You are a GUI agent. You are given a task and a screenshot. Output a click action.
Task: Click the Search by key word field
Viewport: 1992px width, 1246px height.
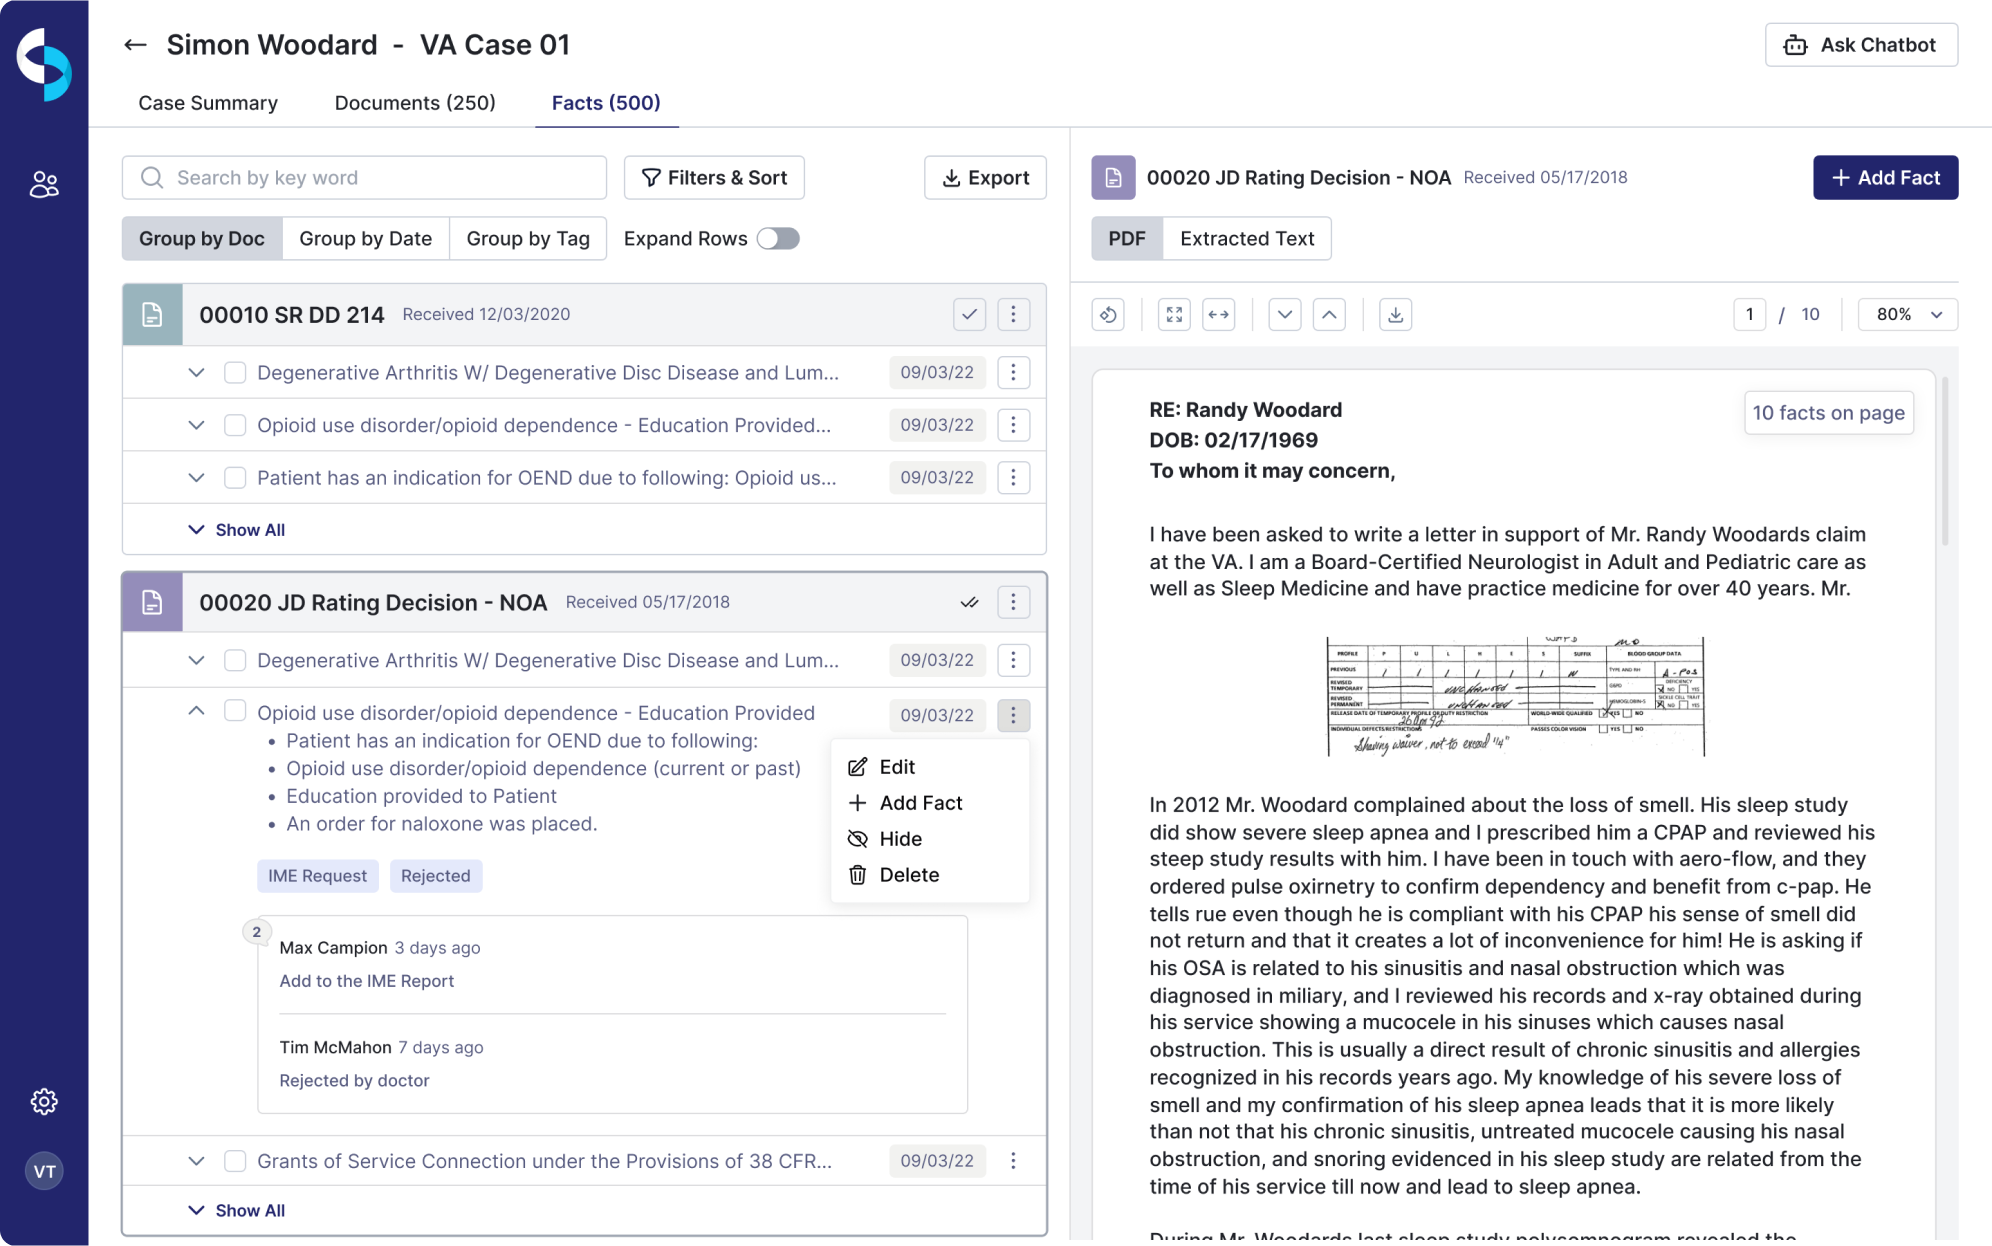(x=364, y=177)
